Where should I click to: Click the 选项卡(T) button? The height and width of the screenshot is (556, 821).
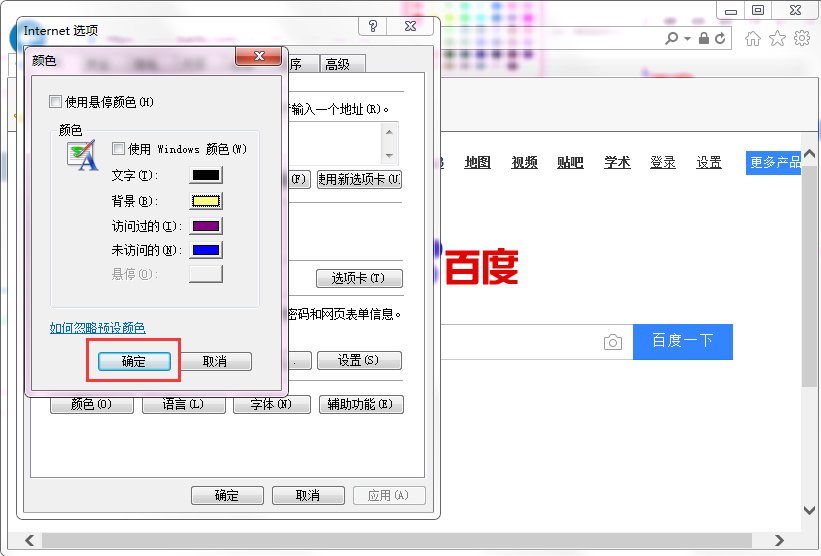(x=359, y=278)
